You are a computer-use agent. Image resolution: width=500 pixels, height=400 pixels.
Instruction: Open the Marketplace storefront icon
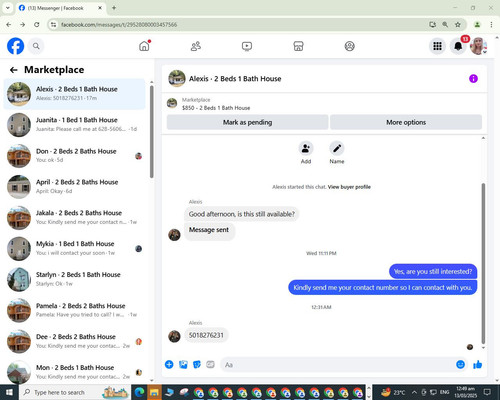[x=298, y=46]
